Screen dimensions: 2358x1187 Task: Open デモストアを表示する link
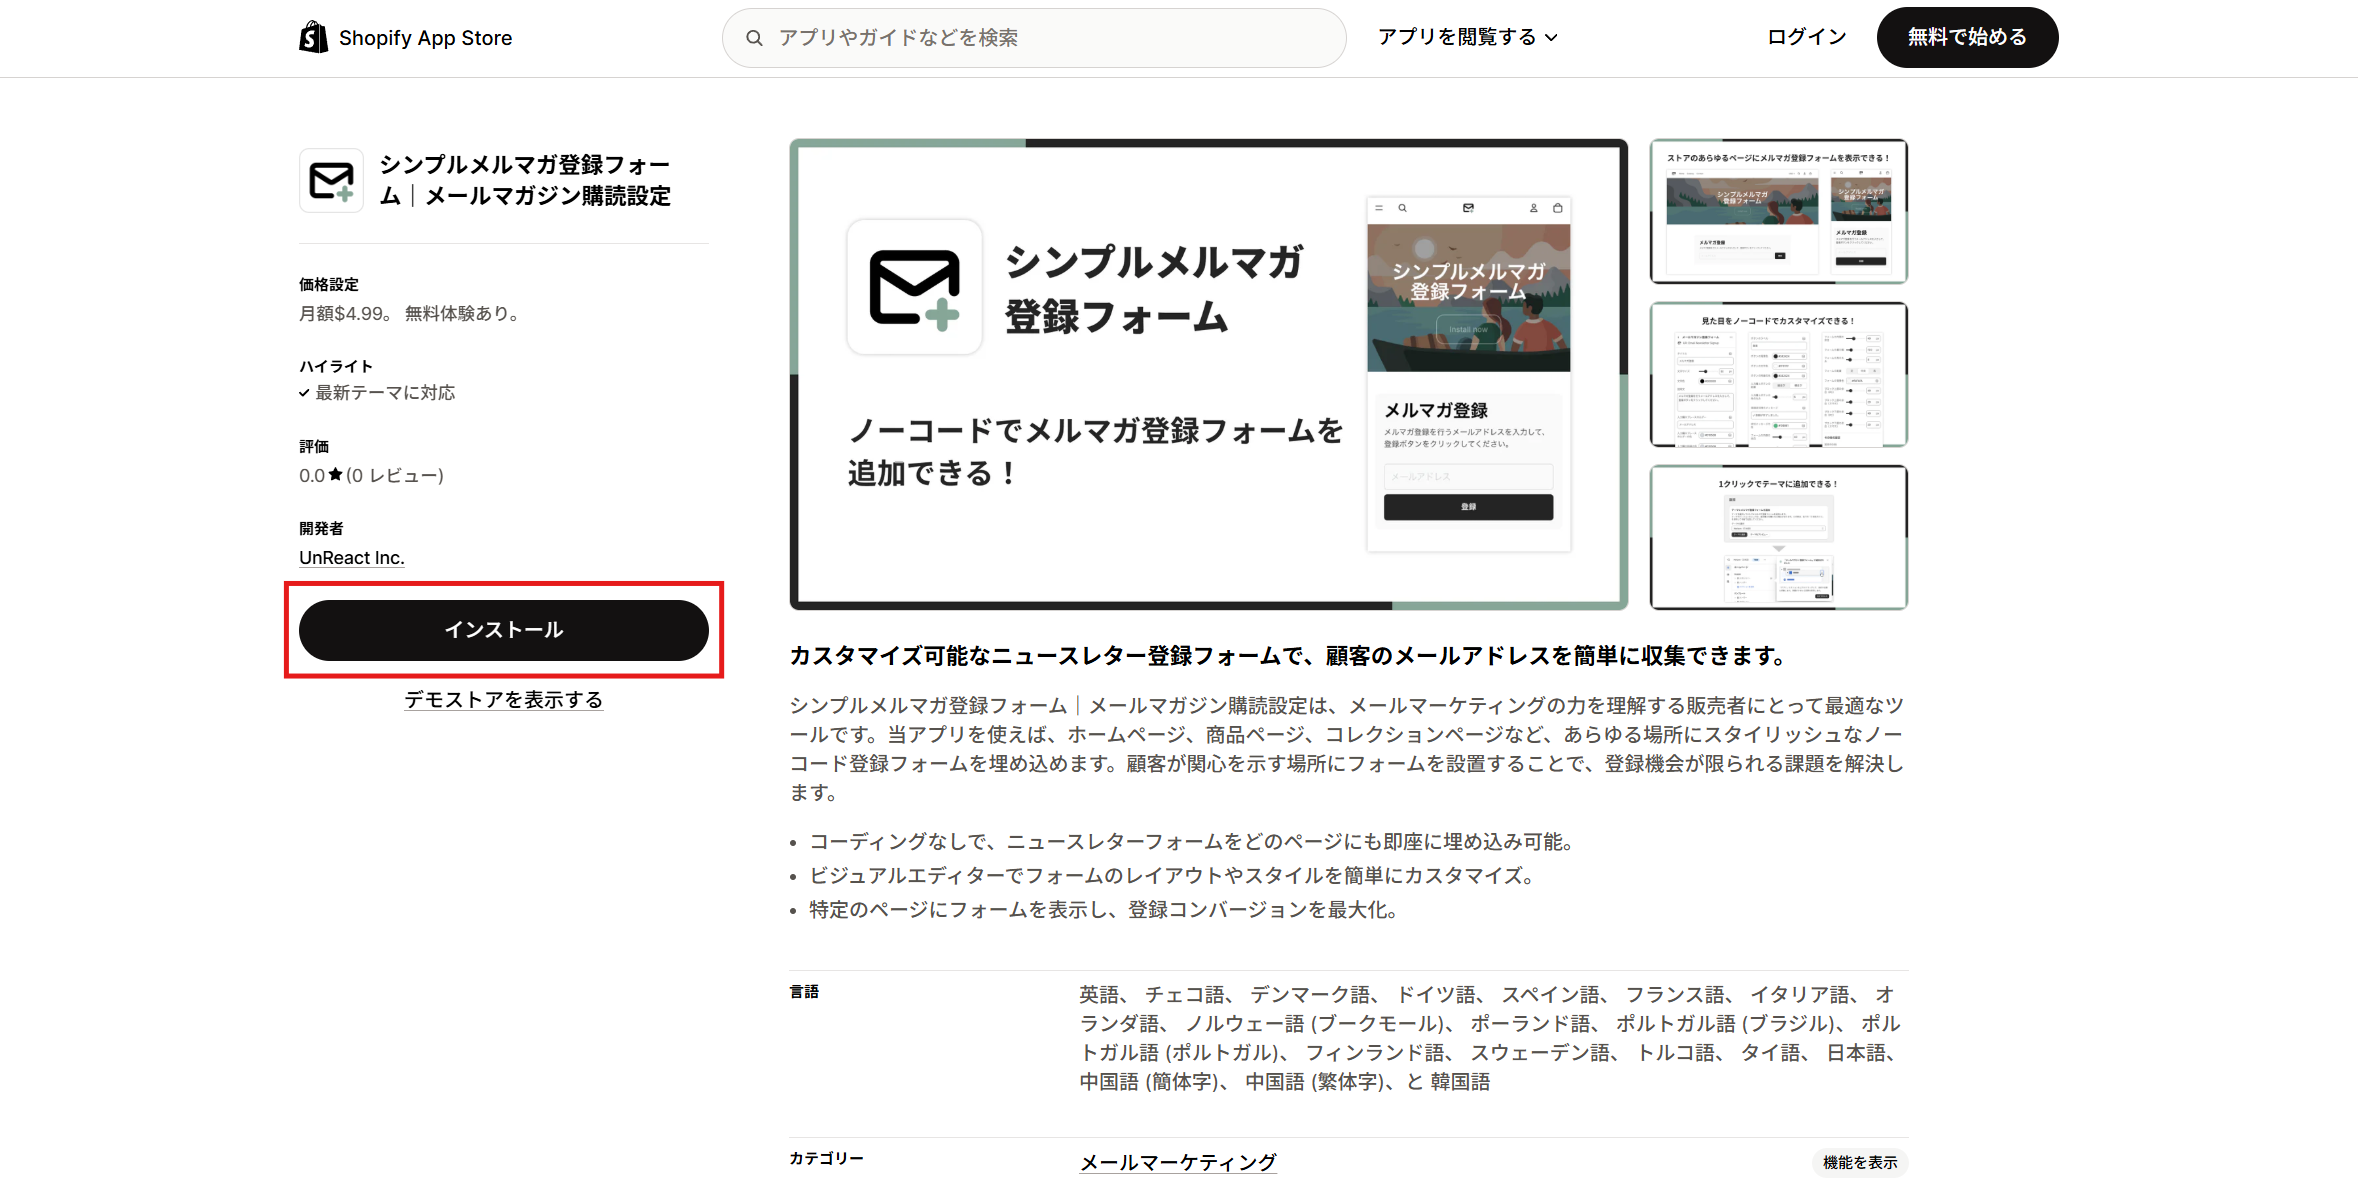pyautogui.click(x=503, y=699)
